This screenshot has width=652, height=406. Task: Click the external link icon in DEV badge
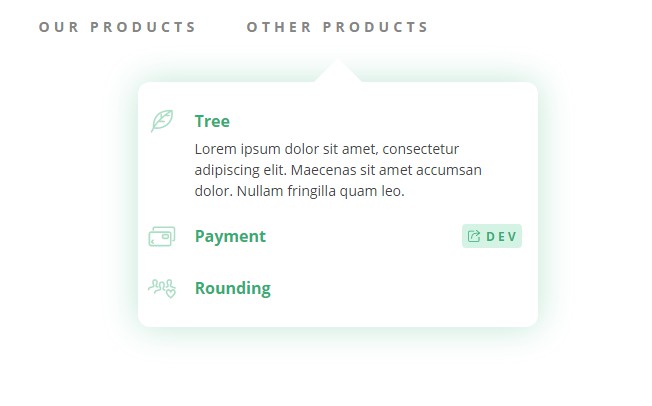[474, 237]
